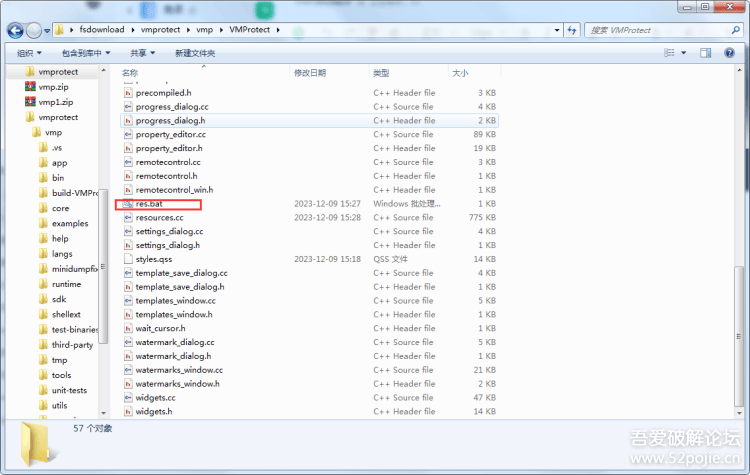Open the shellext folder in the tree
The width and height of the screenshot is (750, 475).
tap(60, 314)
